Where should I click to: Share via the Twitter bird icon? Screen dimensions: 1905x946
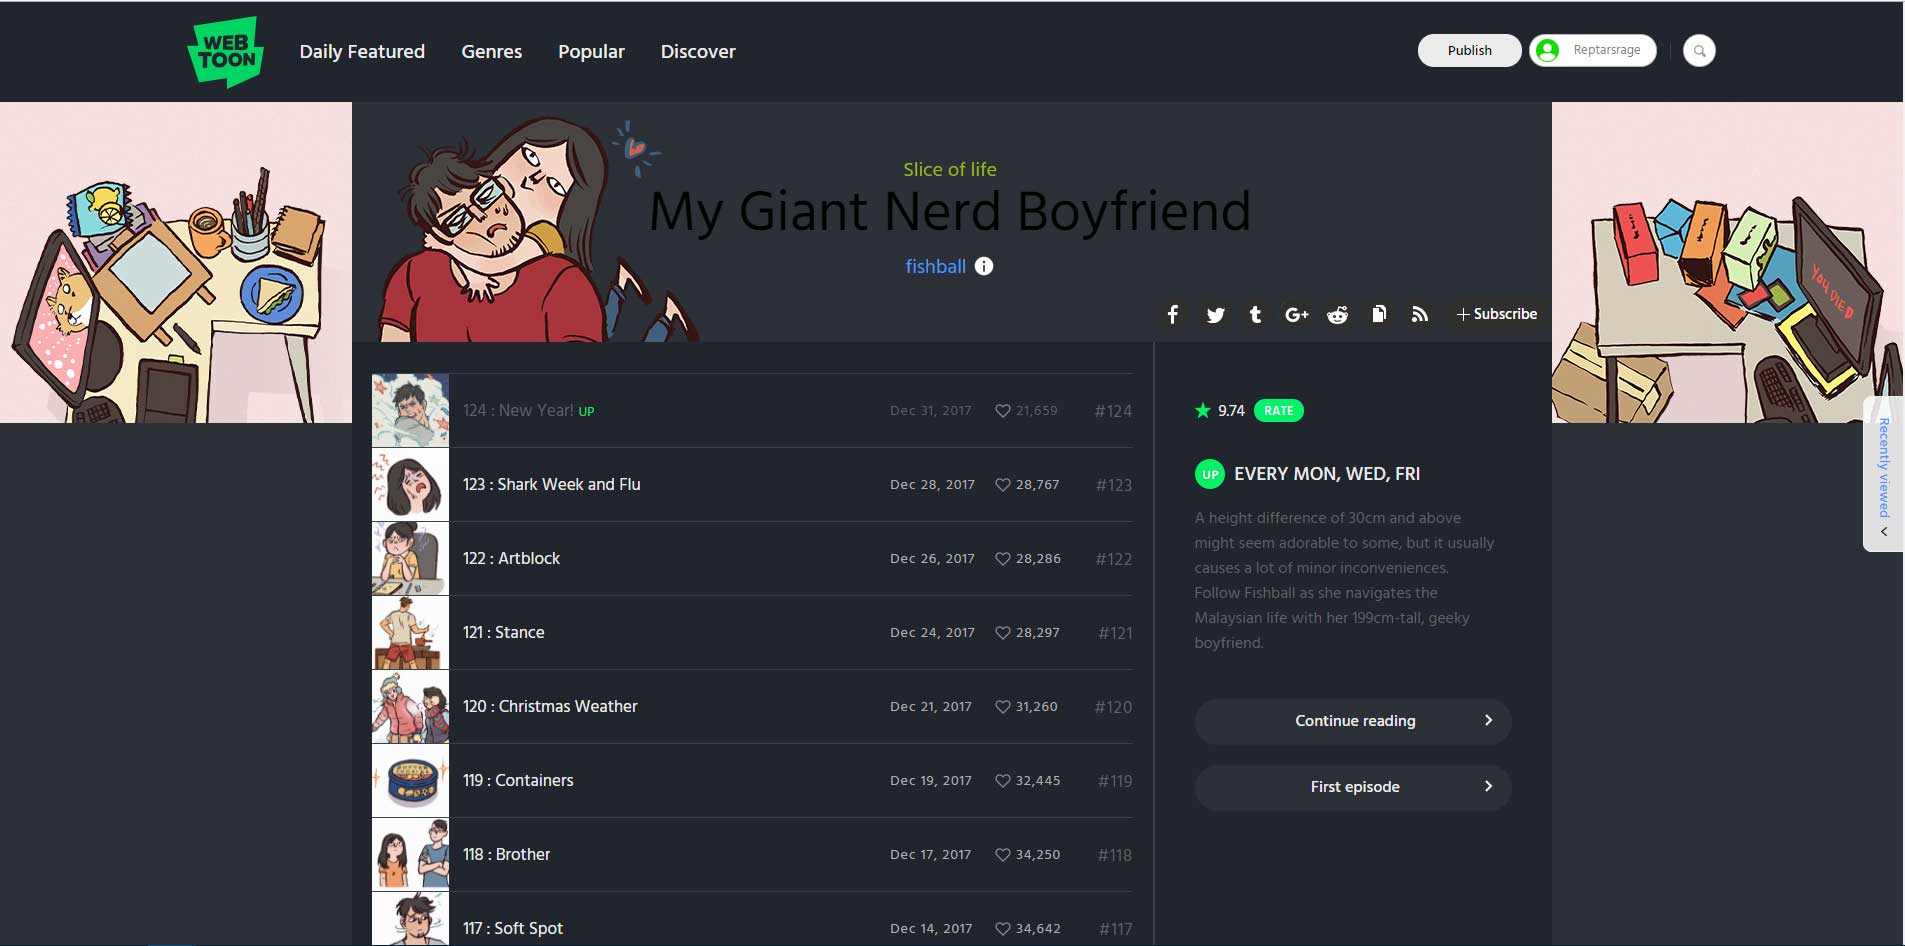click(x=1215, y=315)
